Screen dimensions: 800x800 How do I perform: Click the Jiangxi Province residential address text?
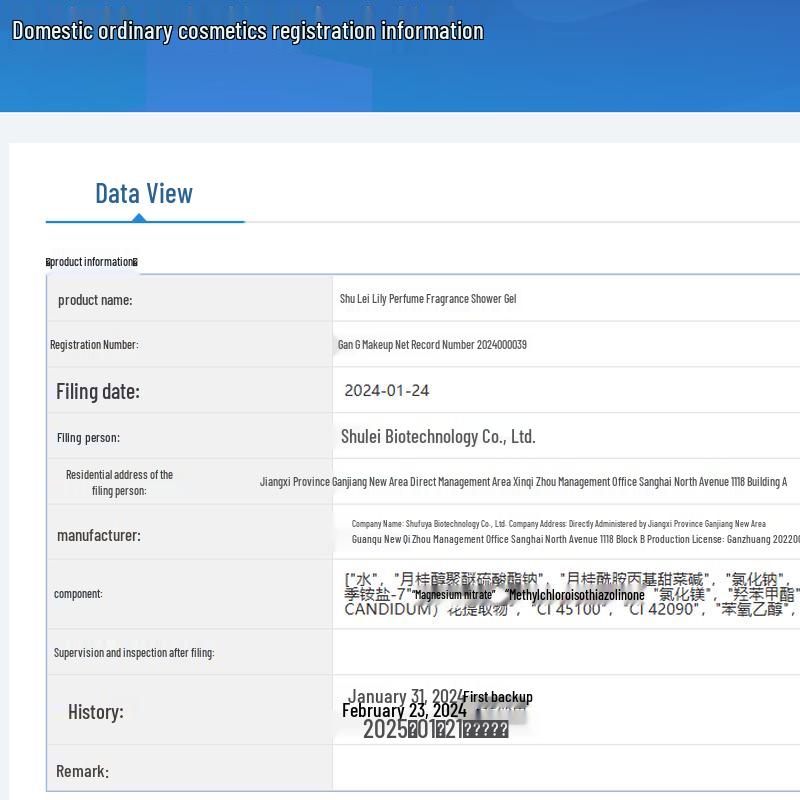[x=523, y=482]
